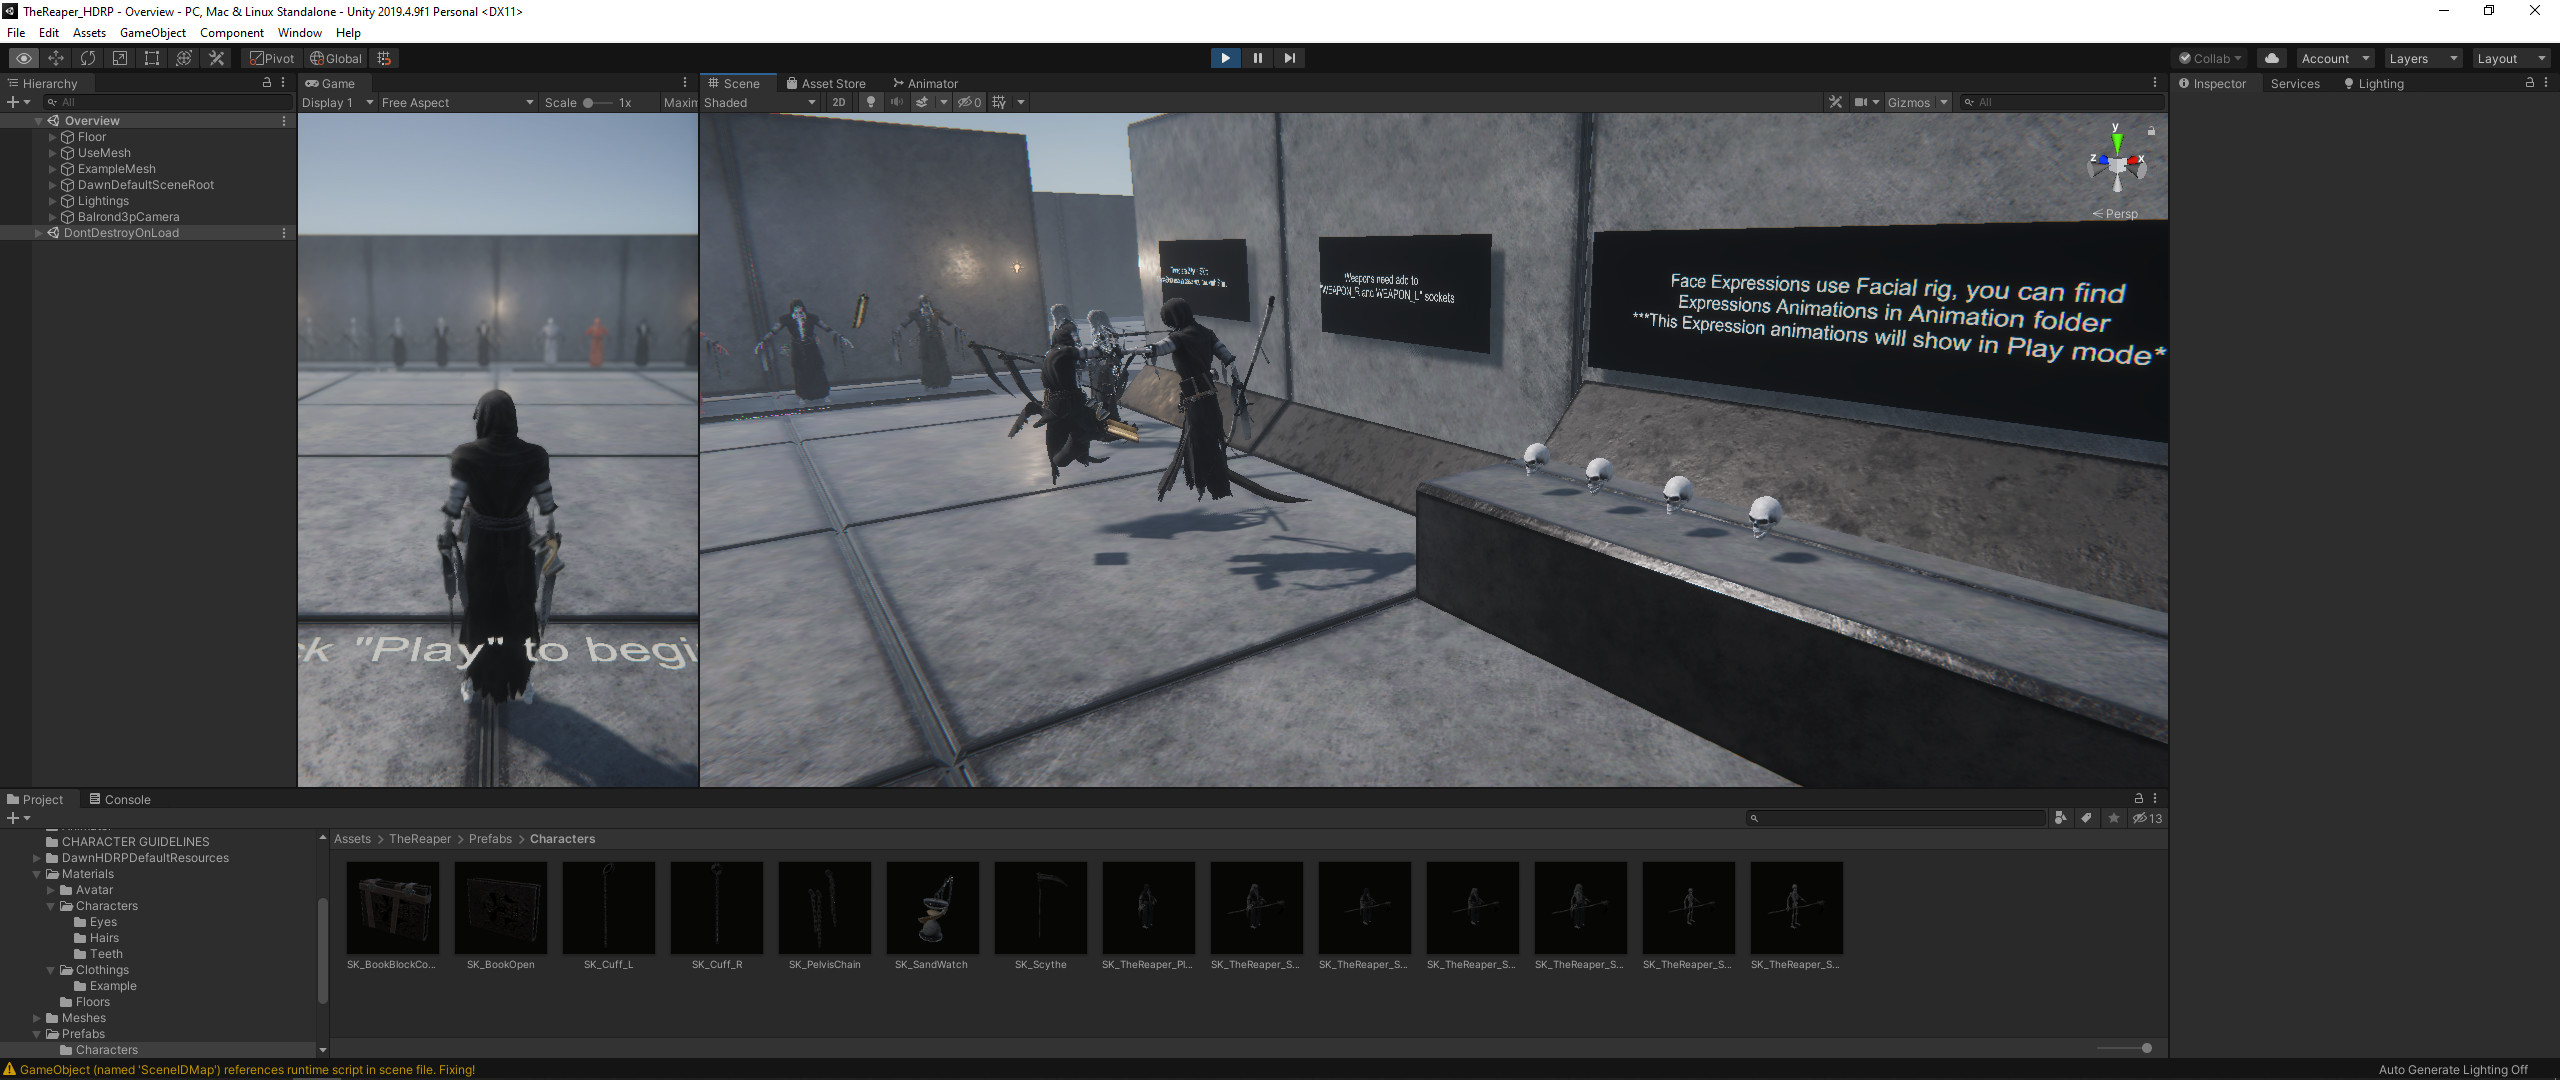The image size is (2560, 1080).
Task: Open Scene view panel options menu
Action: 2155,83
